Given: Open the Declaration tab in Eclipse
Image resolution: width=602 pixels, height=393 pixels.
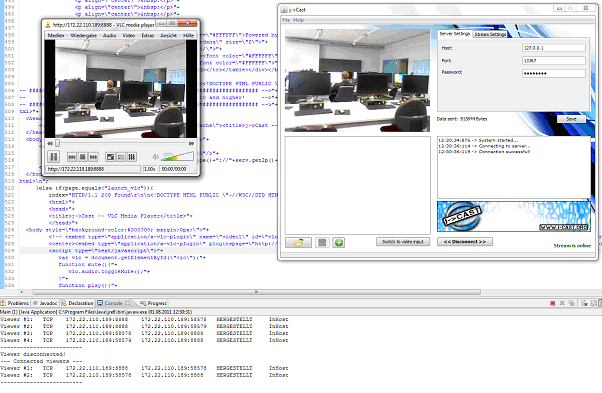Looking at the screenshot, I should coord(77,303).
